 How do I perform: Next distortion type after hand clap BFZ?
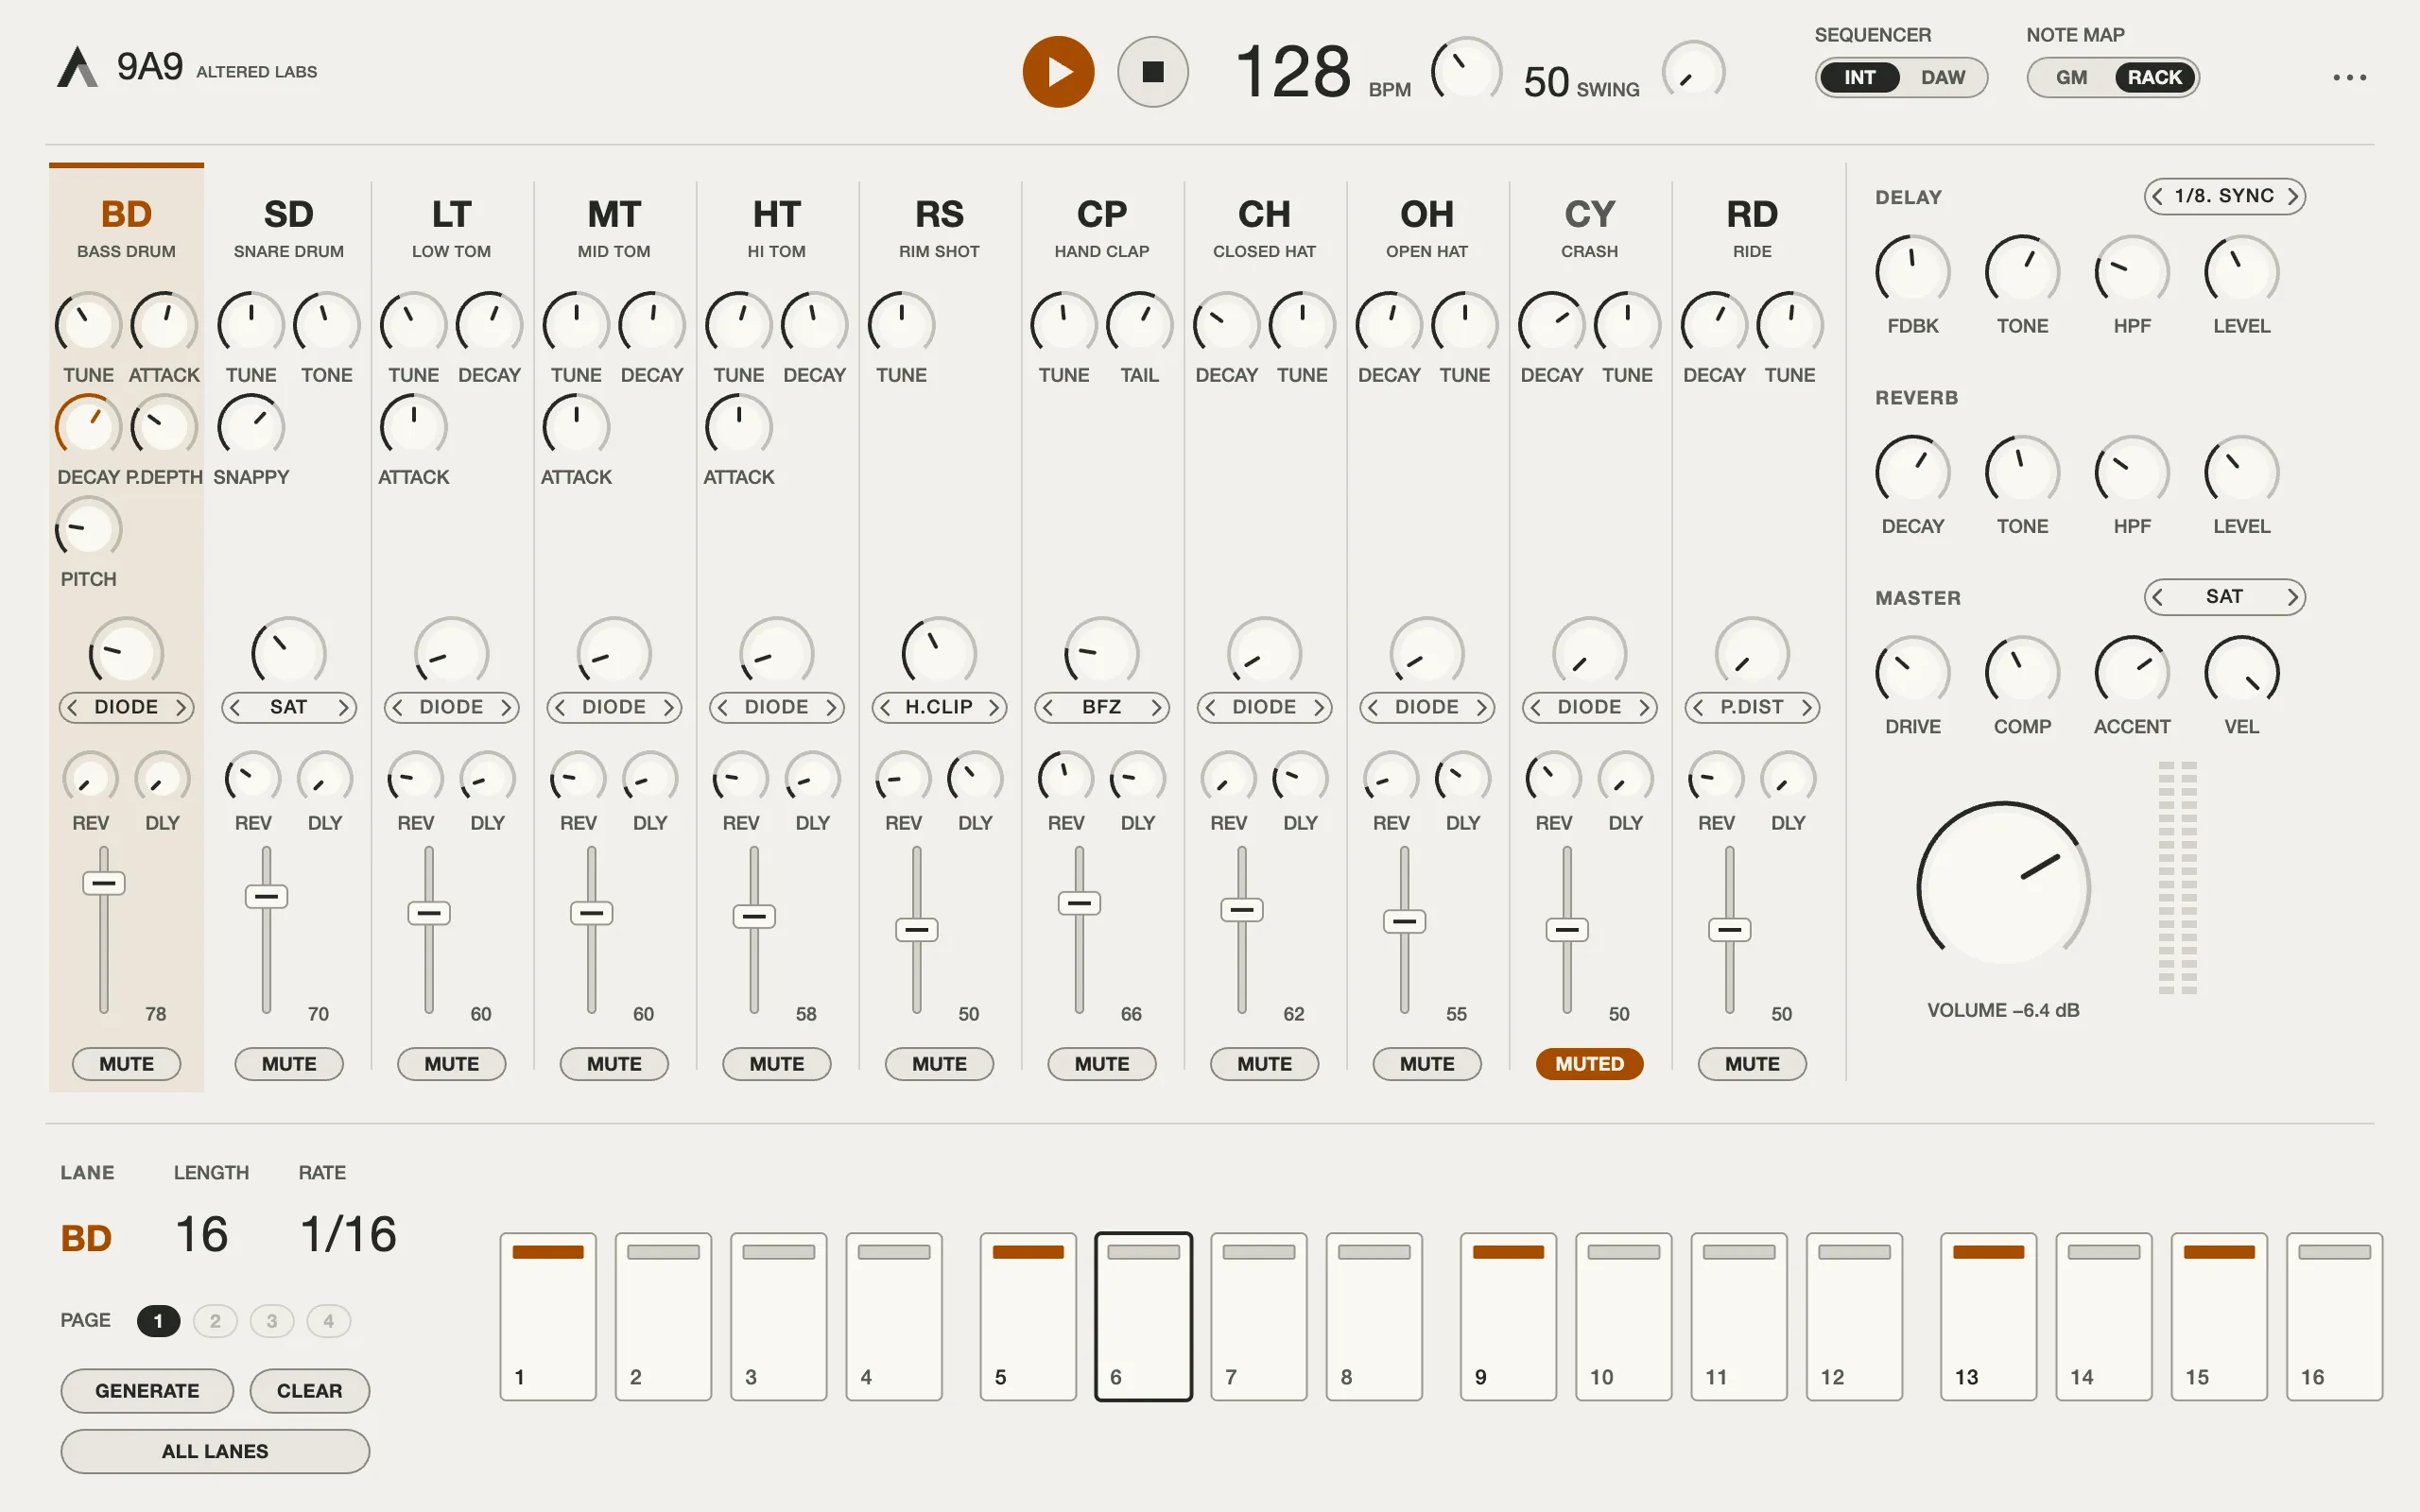(1156, 707)
